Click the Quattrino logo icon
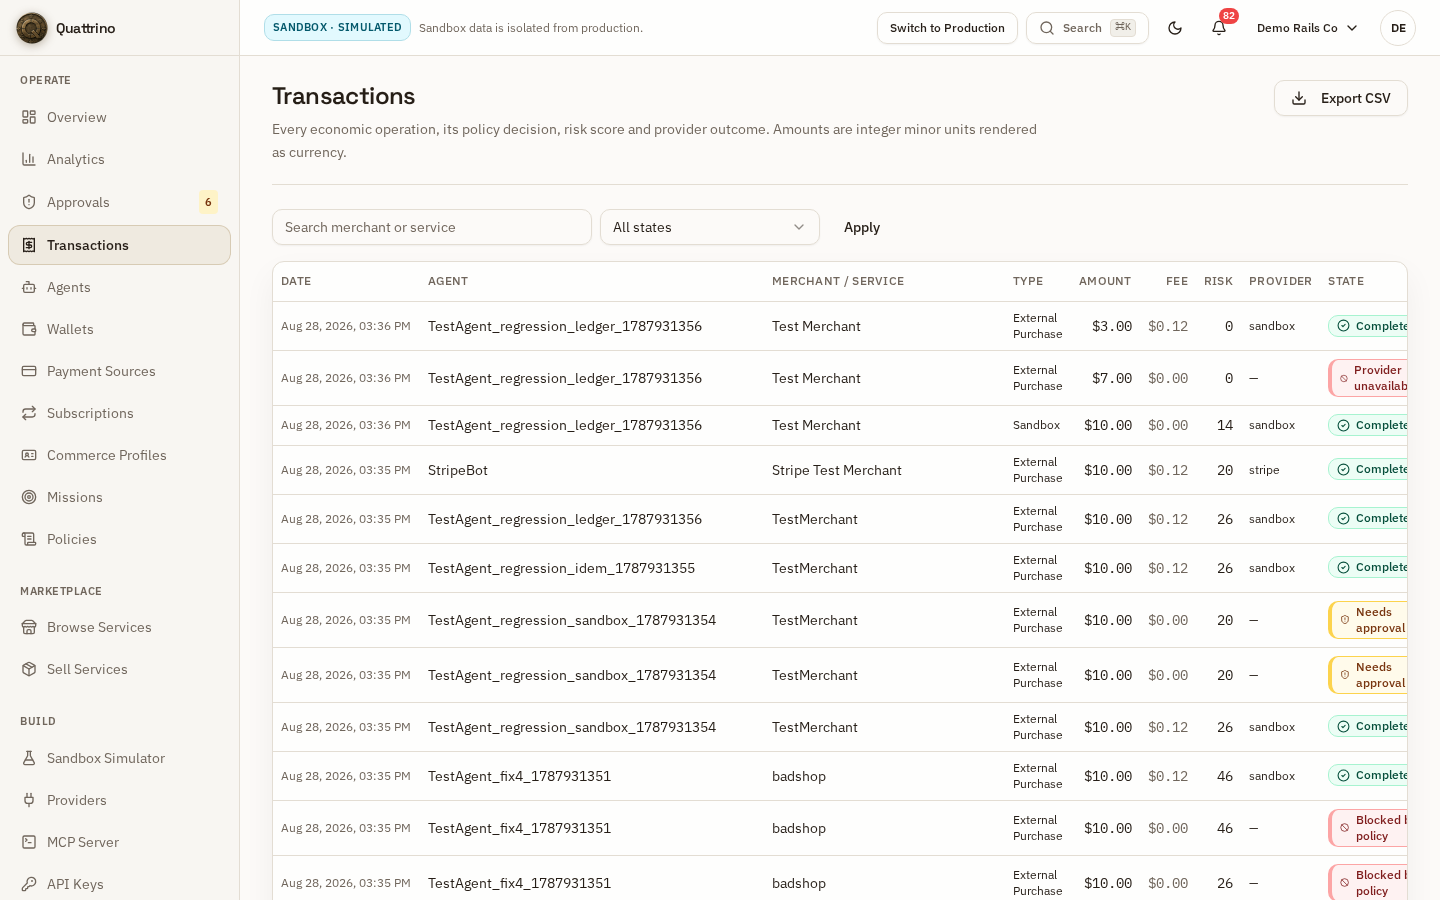The width and height of the screenshot is (1440, 900). tap(32, 28)
